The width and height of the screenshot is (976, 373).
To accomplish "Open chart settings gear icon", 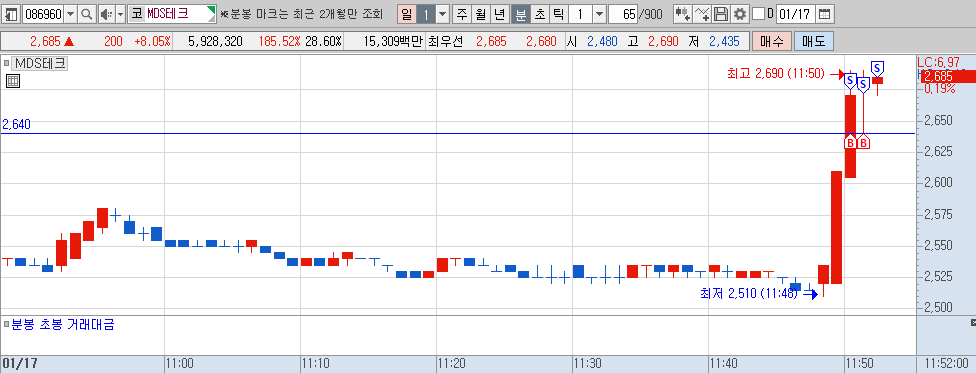I will coord(739,13).
